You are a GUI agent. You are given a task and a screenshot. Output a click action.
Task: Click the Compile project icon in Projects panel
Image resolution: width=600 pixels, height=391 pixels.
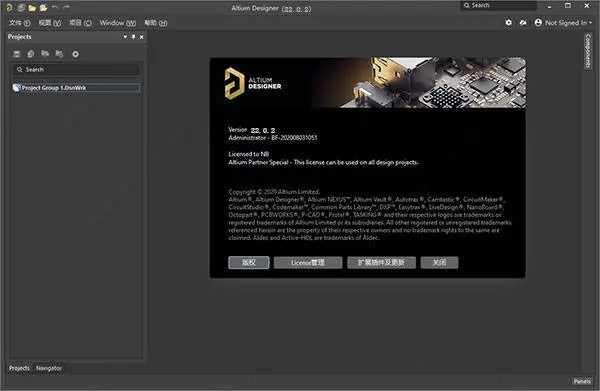click(31, 54)
